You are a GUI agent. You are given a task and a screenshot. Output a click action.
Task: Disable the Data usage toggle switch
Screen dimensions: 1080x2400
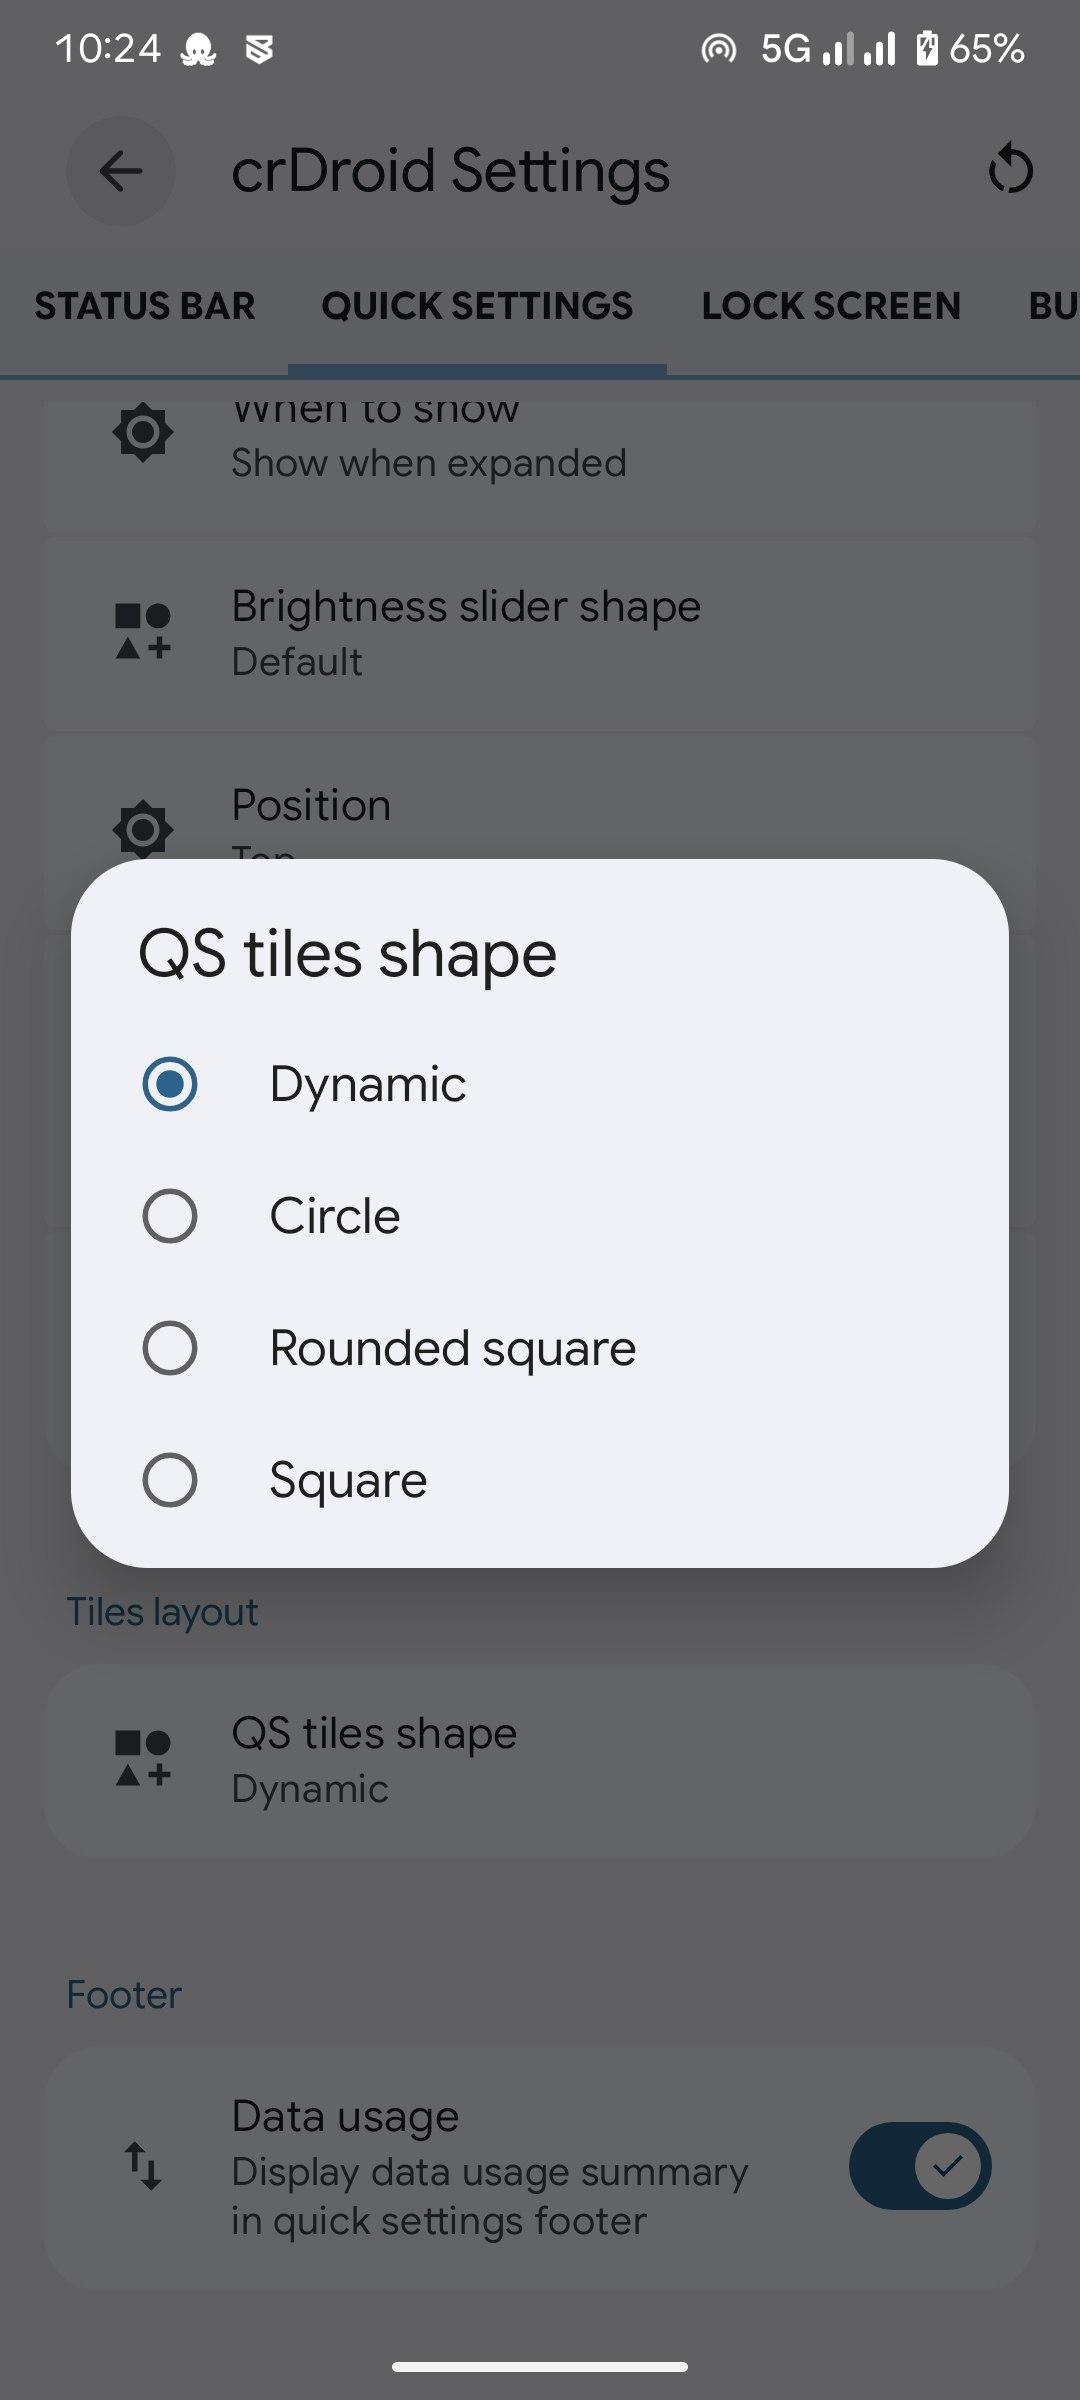click(919, 2166)
